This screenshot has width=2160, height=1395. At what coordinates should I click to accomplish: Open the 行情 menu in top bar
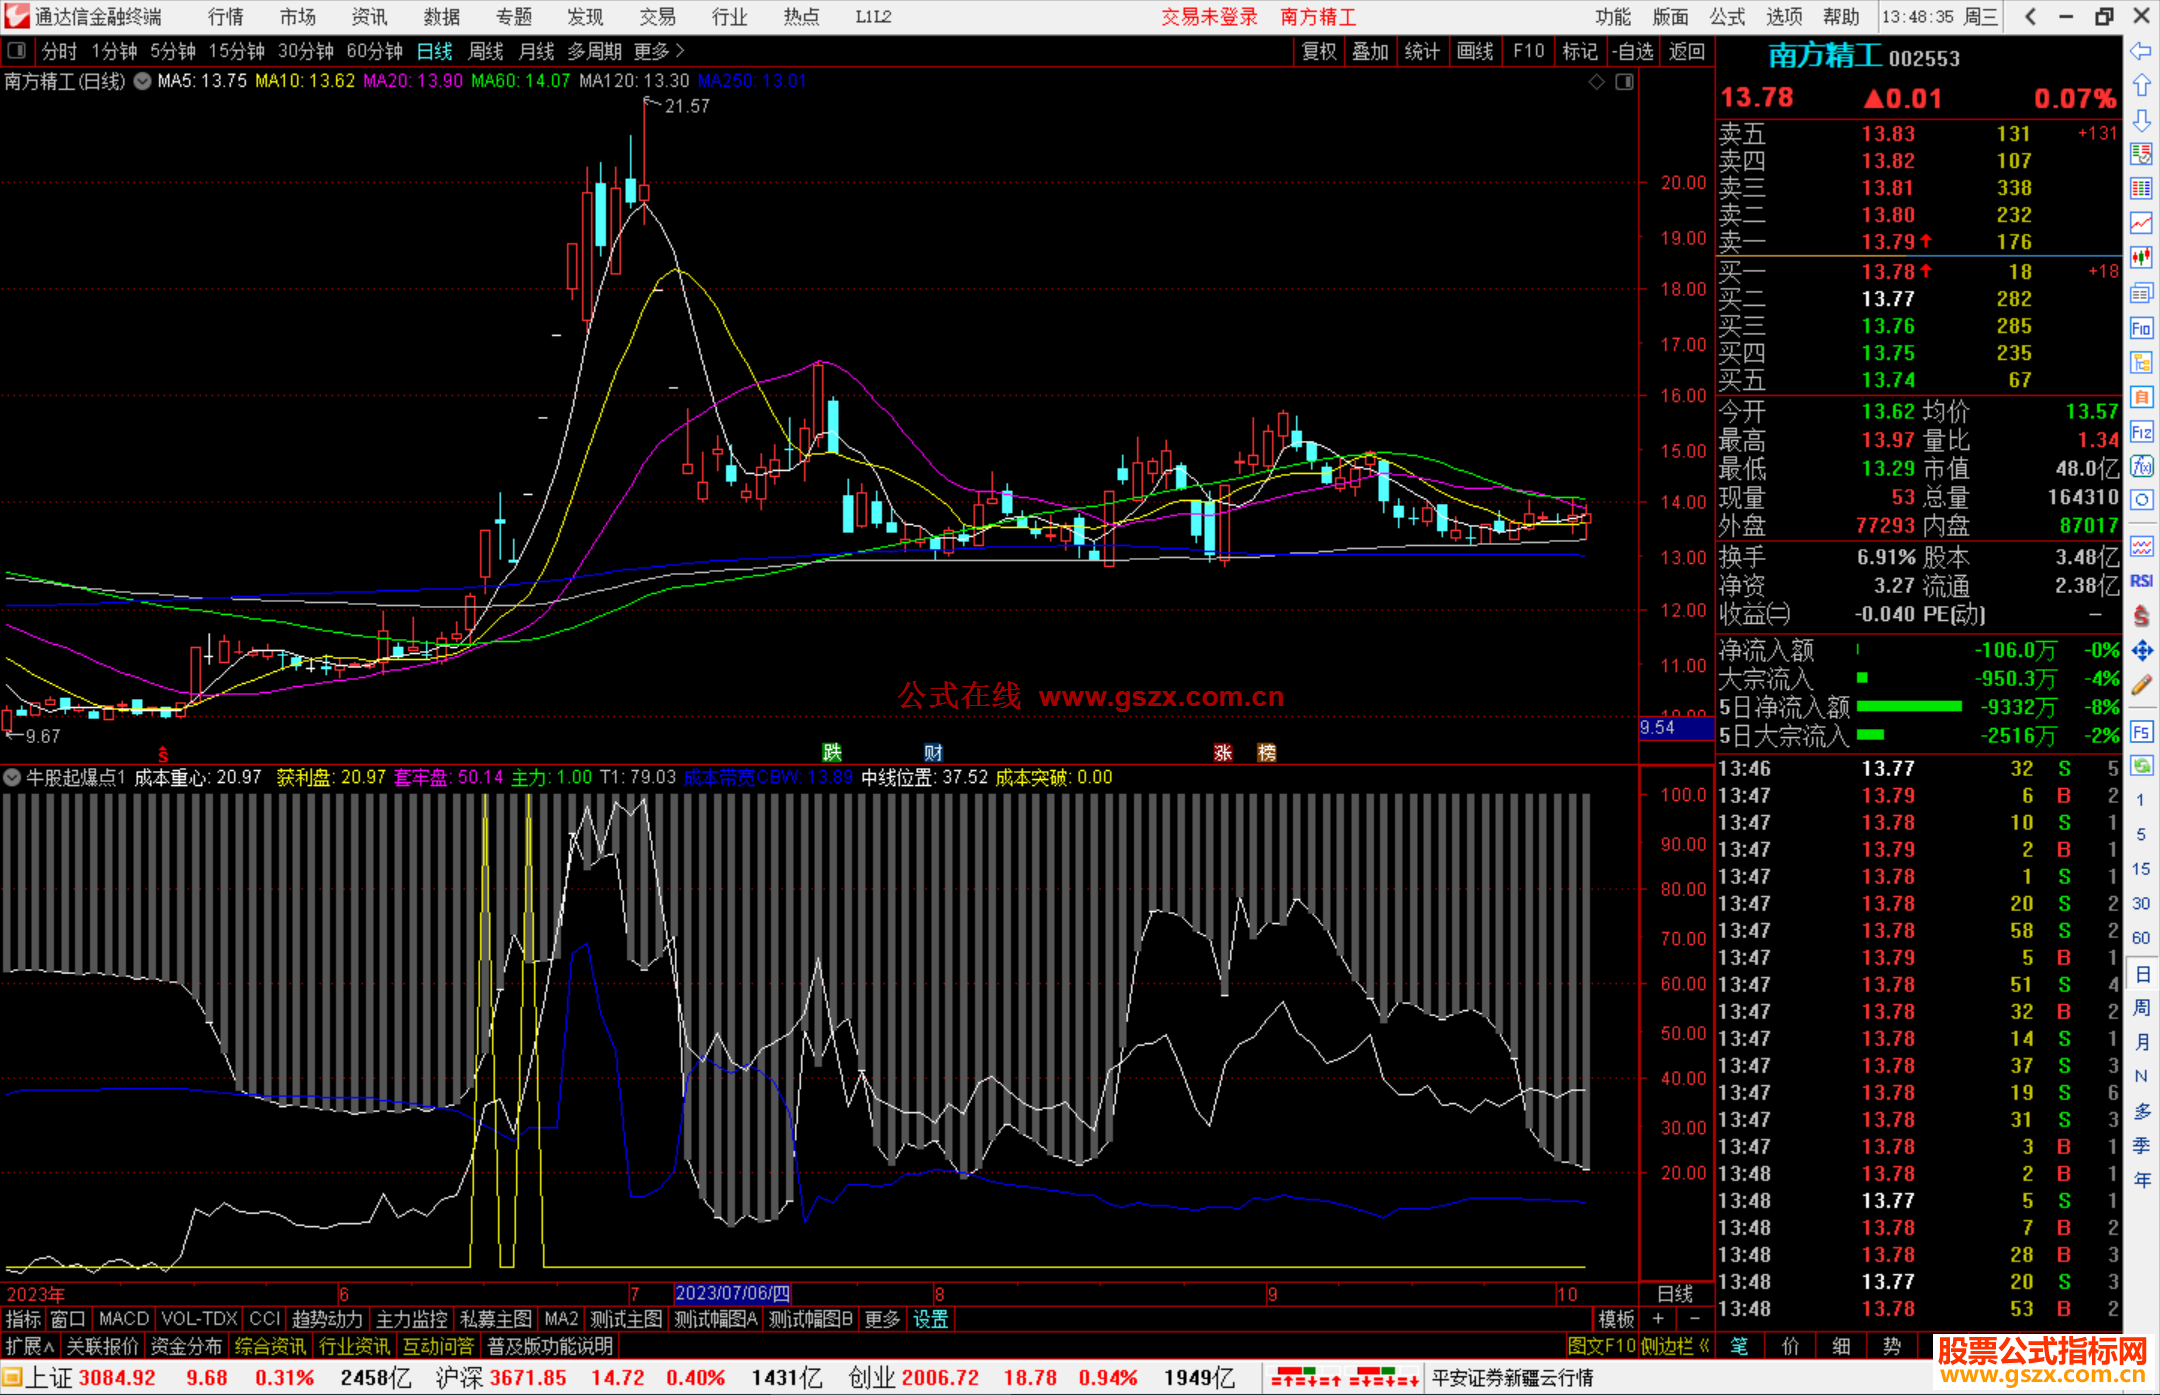tap(226, 17)
